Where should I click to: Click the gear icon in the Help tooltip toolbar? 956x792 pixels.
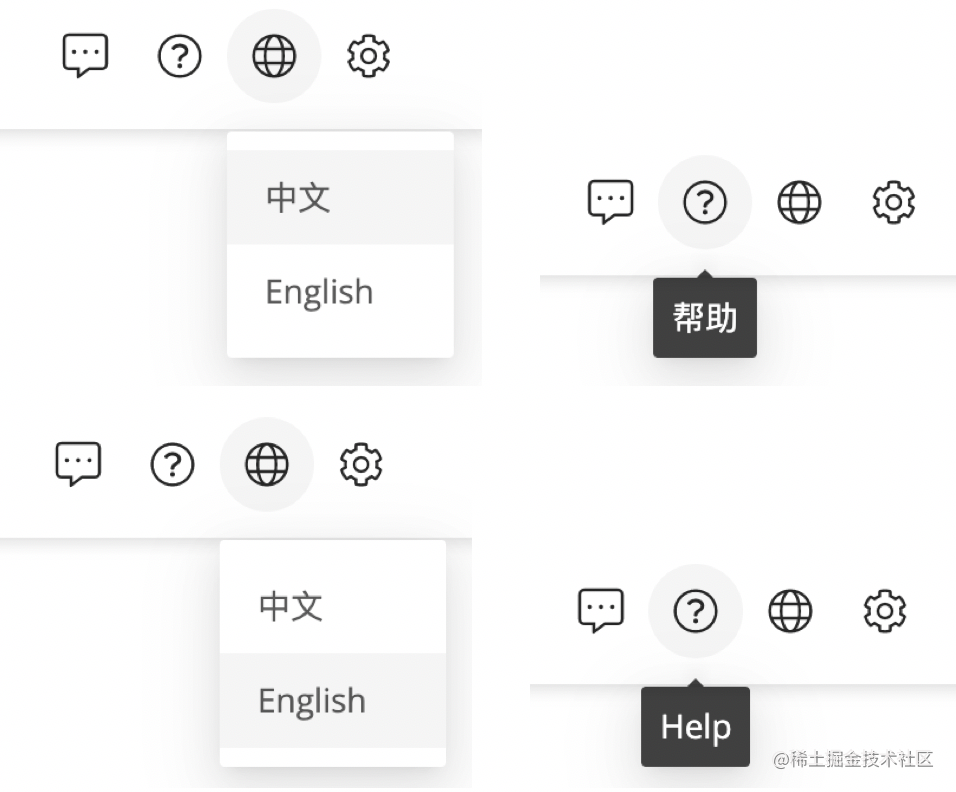[x=885, y=611]
